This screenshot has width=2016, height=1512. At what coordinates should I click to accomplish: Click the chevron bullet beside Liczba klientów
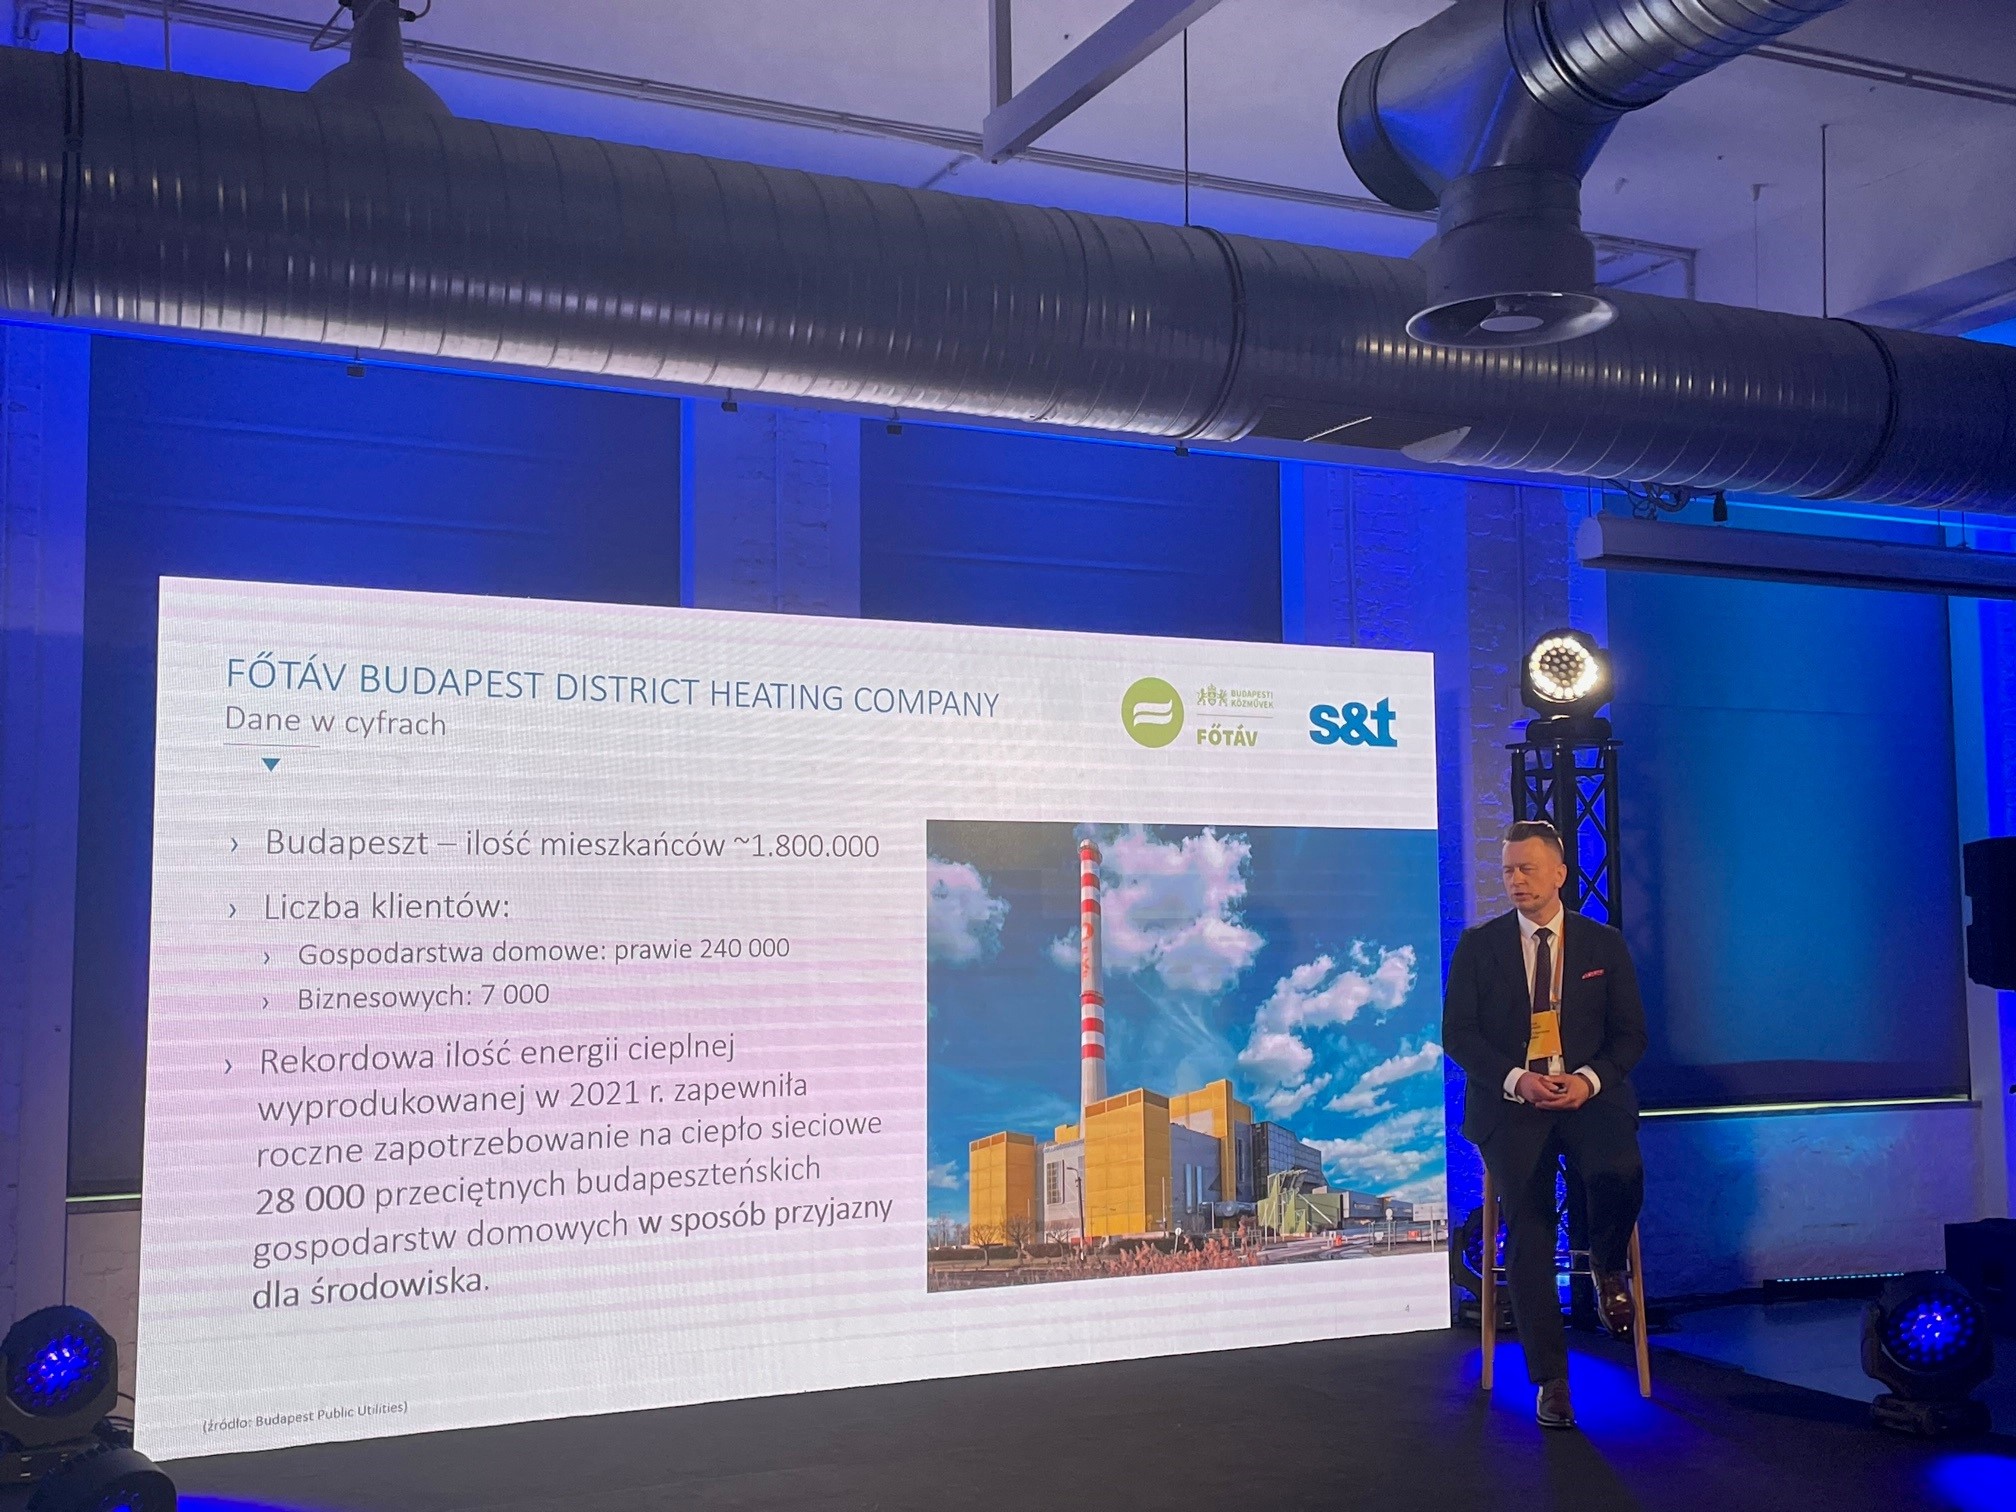pyautogui.click(x=233, y=910)
